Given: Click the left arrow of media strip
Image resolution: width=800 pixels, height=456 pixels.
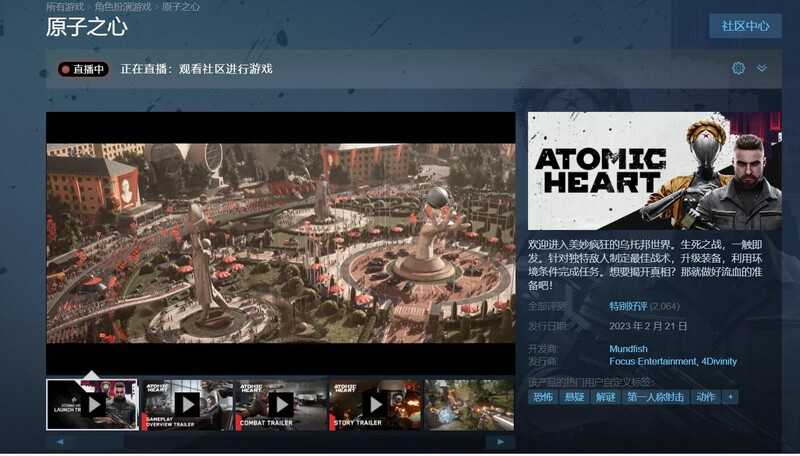Looking at the screenshot, I should point(60,442).
